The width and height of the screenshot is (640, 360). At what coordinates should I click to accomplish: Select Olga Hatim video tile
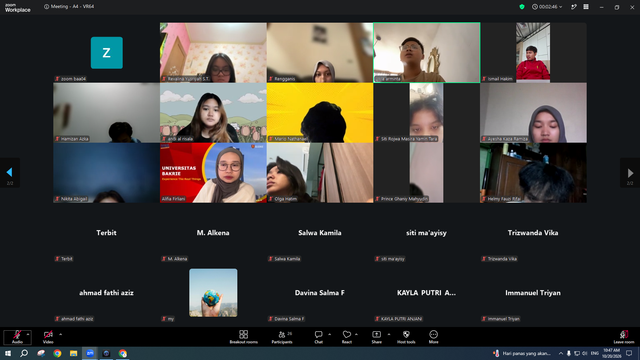[320, 173]
